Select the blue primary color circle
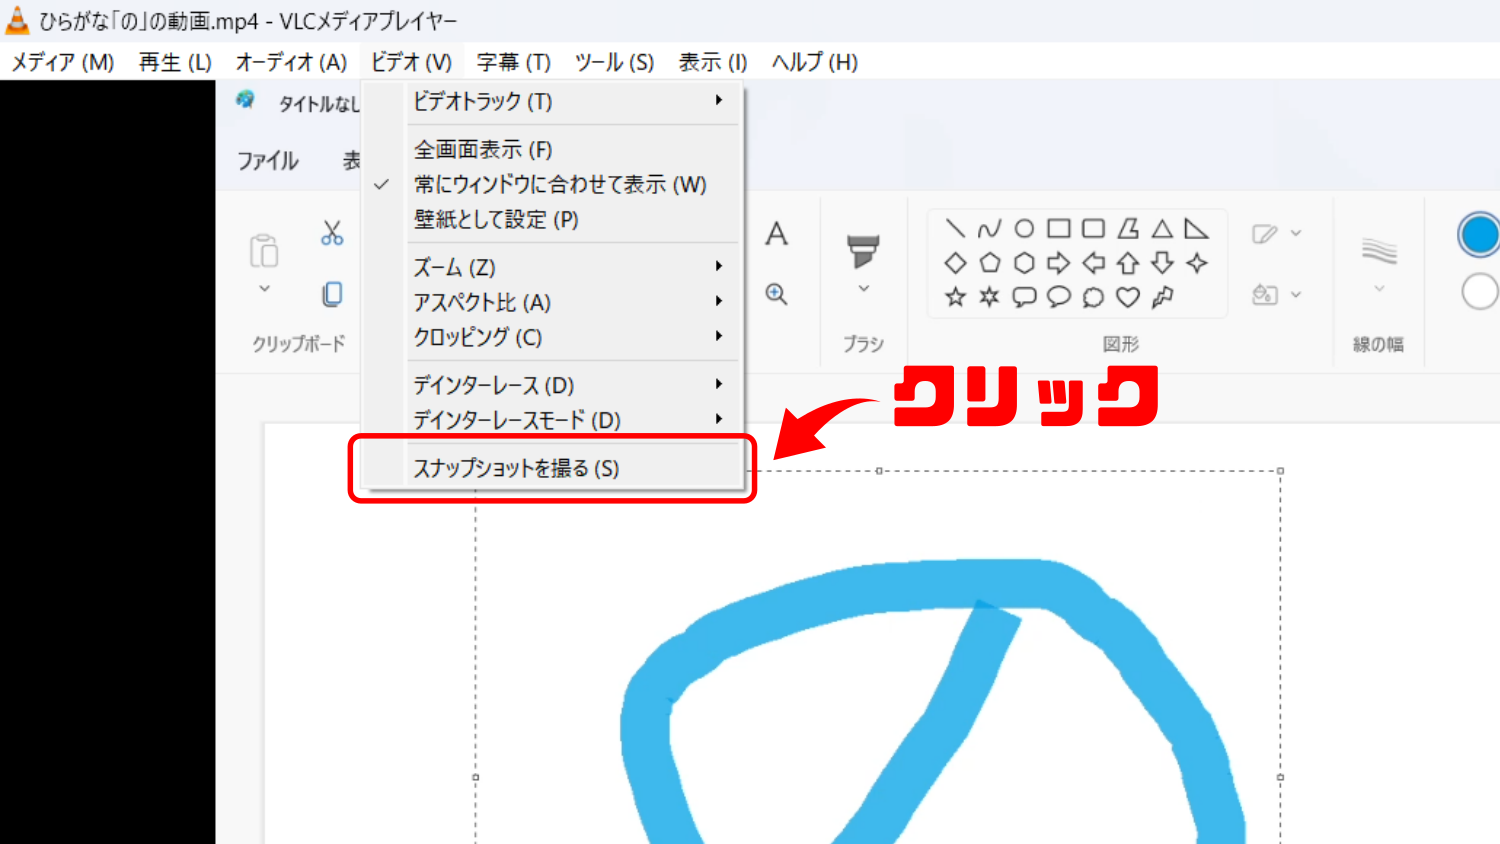1500x844 pixels. click(x=1479, y=234)
